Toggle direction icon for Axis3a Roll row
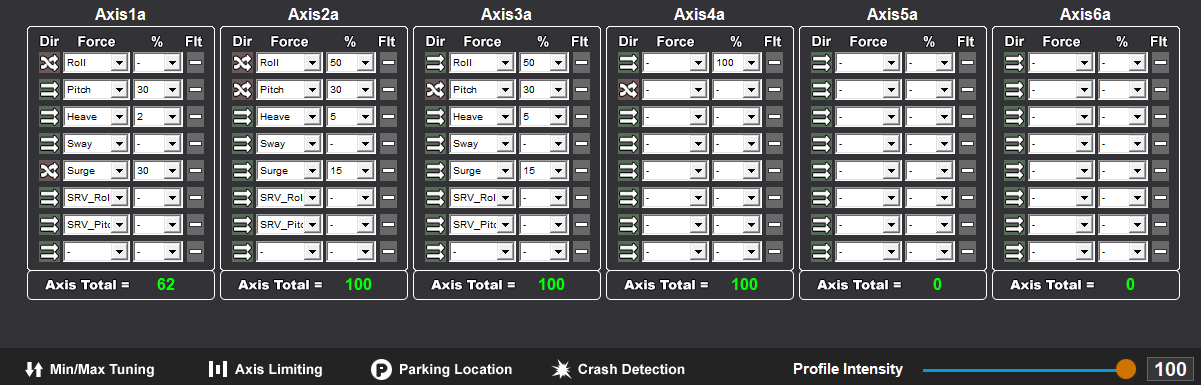 pos(435,62)
